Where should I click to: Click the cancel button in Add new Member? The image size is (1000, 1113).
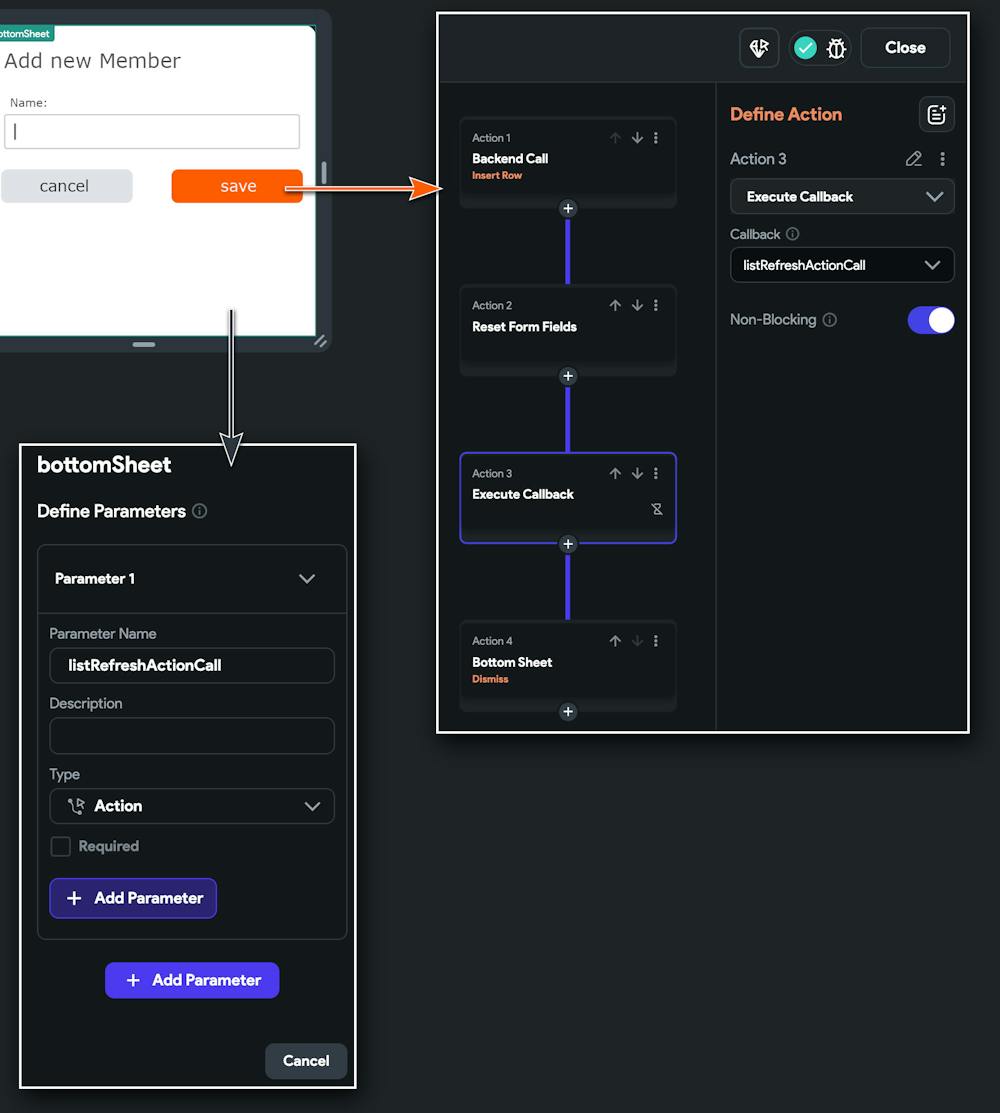coord(66,186)
